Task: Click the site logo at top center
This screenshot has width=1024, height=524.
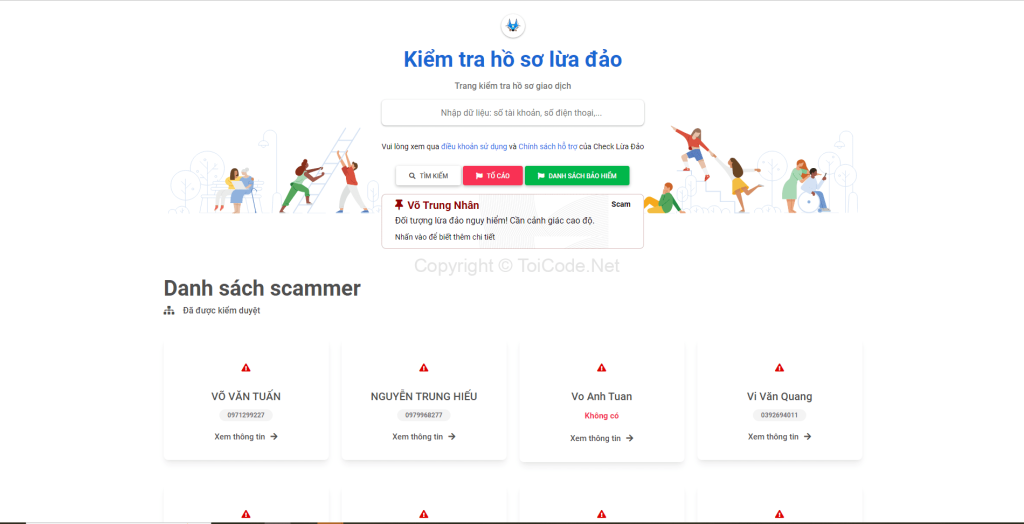Action: pyautogui.click(x=513, y=26)
